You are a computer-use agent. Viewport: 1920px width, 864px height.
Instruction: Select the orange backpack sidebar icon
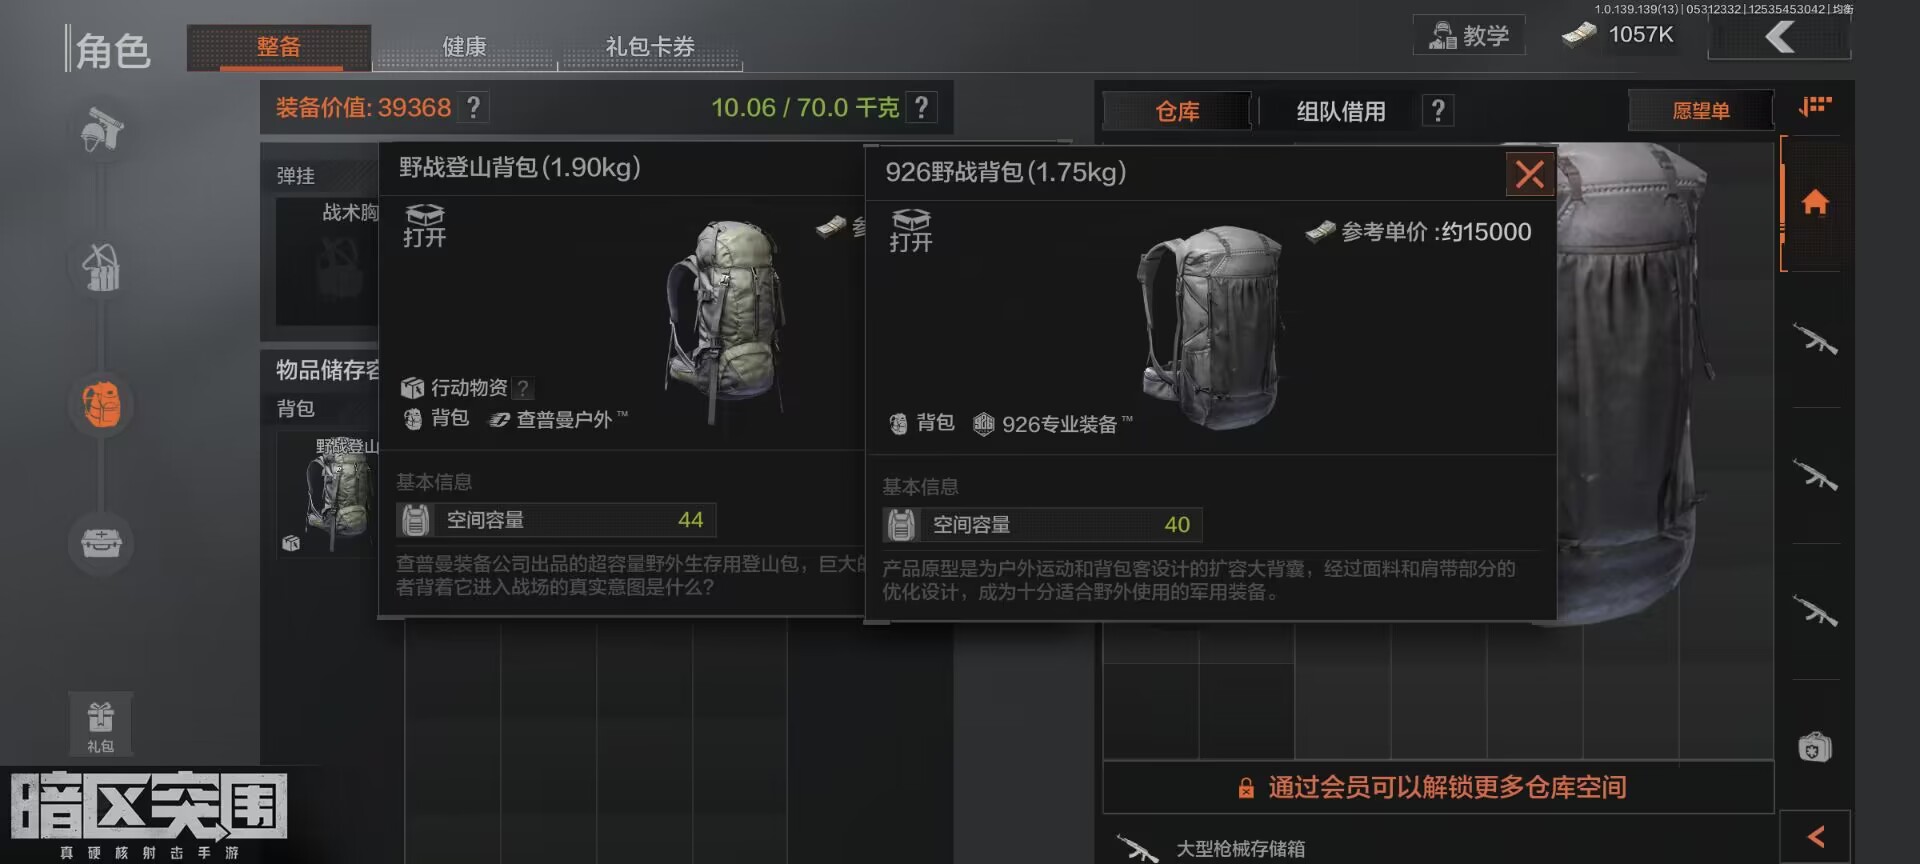pos(101,405)
